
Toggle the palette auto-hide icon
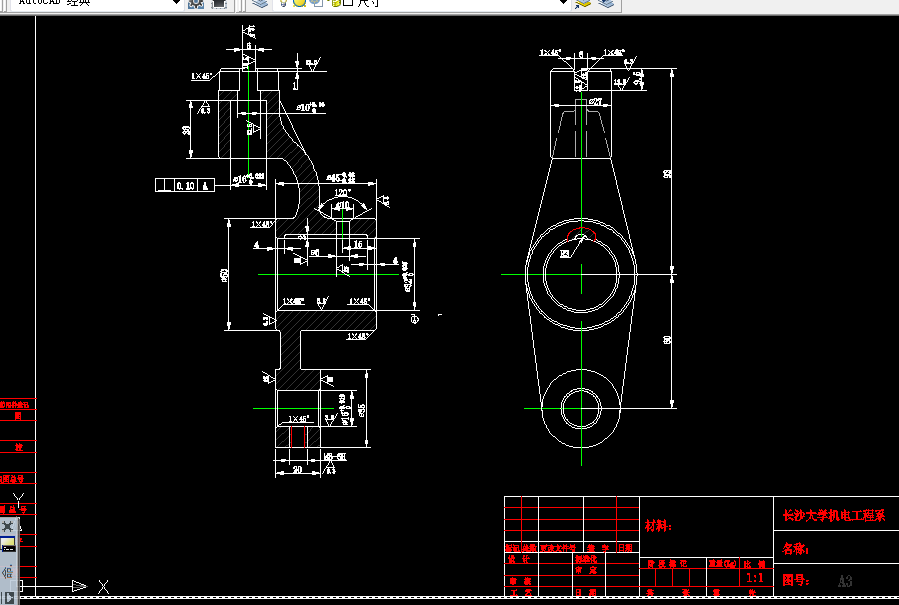click(x=7, y=572)
